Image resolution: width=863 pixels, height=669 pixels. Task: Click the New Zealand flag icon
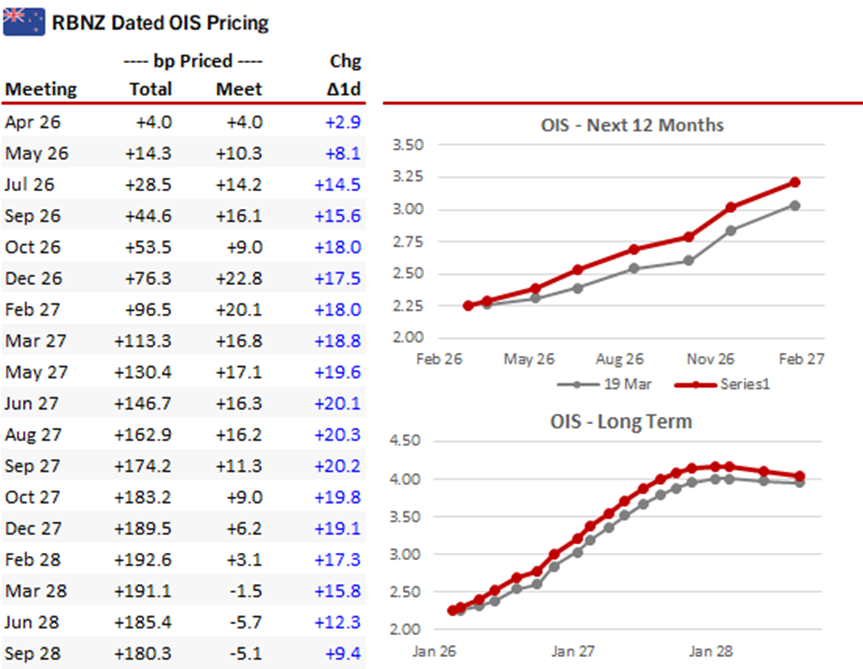tap(24, 21)
